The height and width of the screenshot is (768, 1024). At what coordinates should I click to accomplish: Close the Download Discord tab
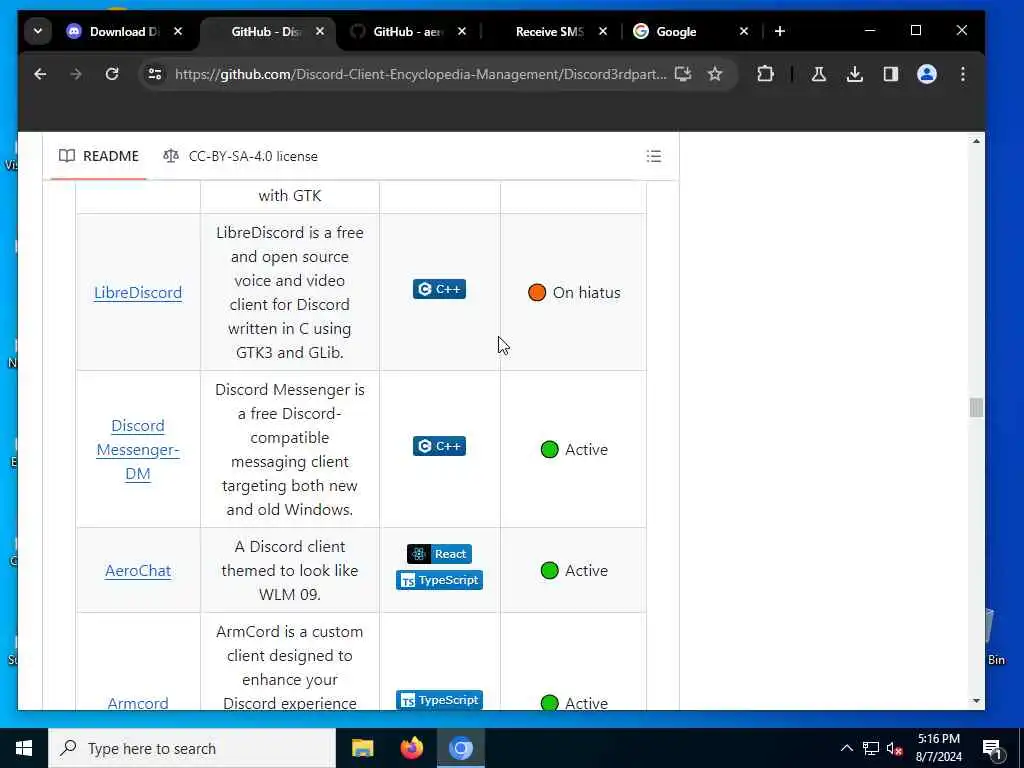[x=178, y=31]
